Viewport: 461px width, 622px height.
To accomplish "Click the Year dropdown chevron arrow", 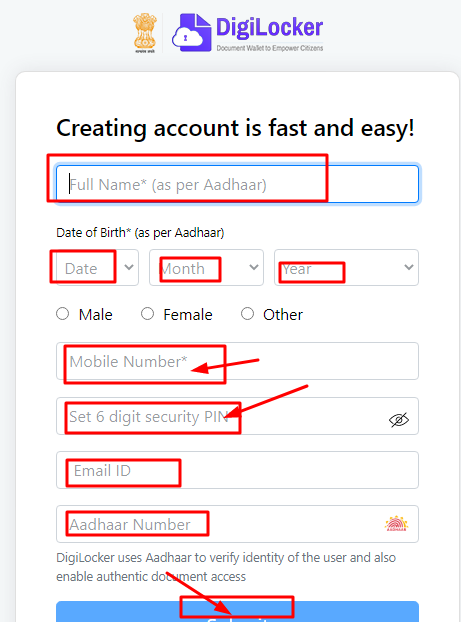I will (x=409, y=267).
